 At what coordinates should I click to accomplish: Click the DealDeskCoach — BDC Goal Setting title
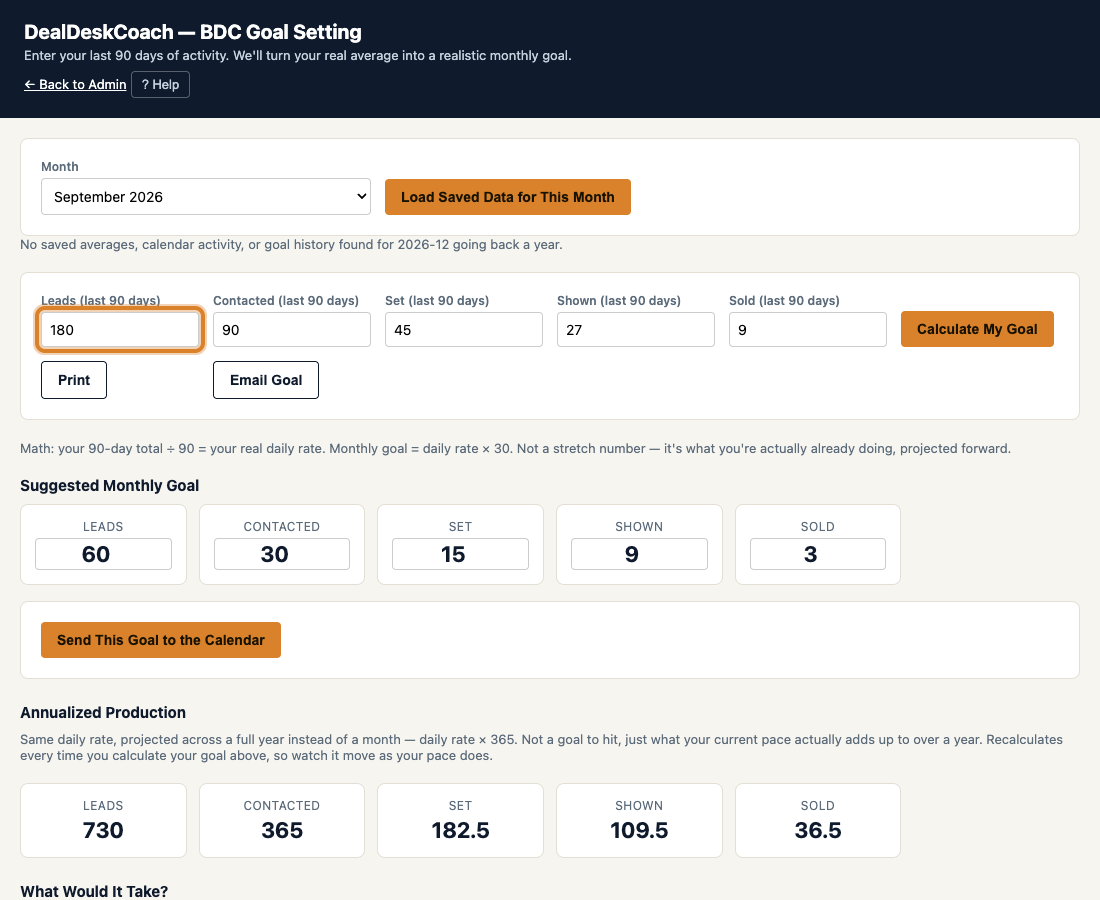tap(193, 32)
